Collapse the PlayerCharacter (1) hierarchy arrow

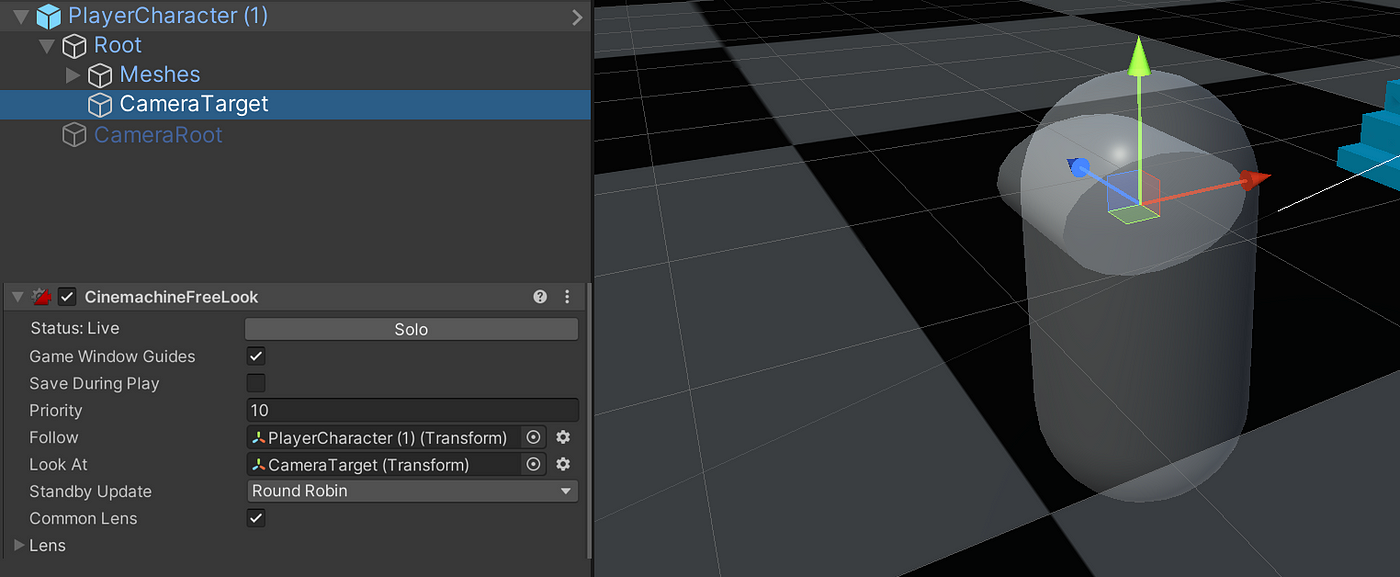[x=20, y=16]
